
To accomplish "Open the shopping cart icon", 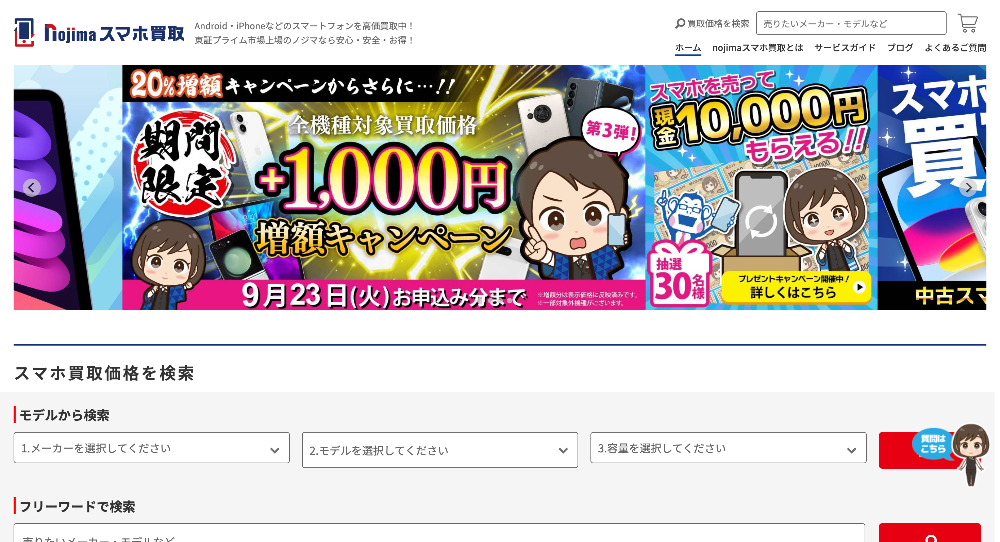I will [967, 24].
